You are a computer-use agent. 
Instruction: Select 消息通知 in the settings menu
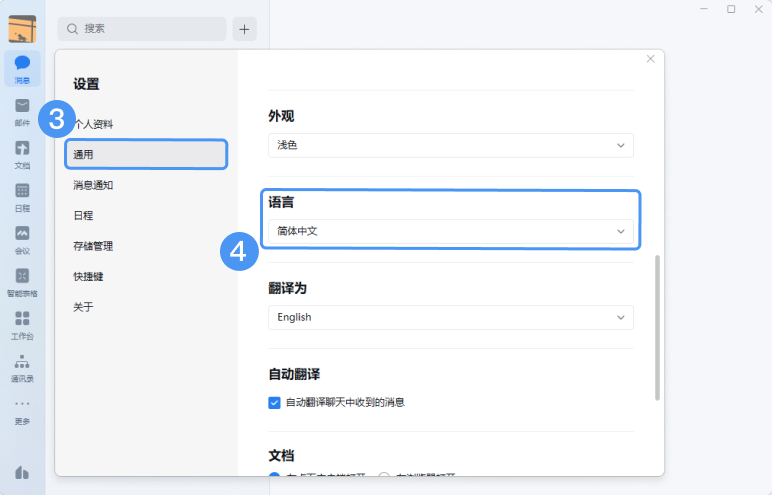click(93, 185)
